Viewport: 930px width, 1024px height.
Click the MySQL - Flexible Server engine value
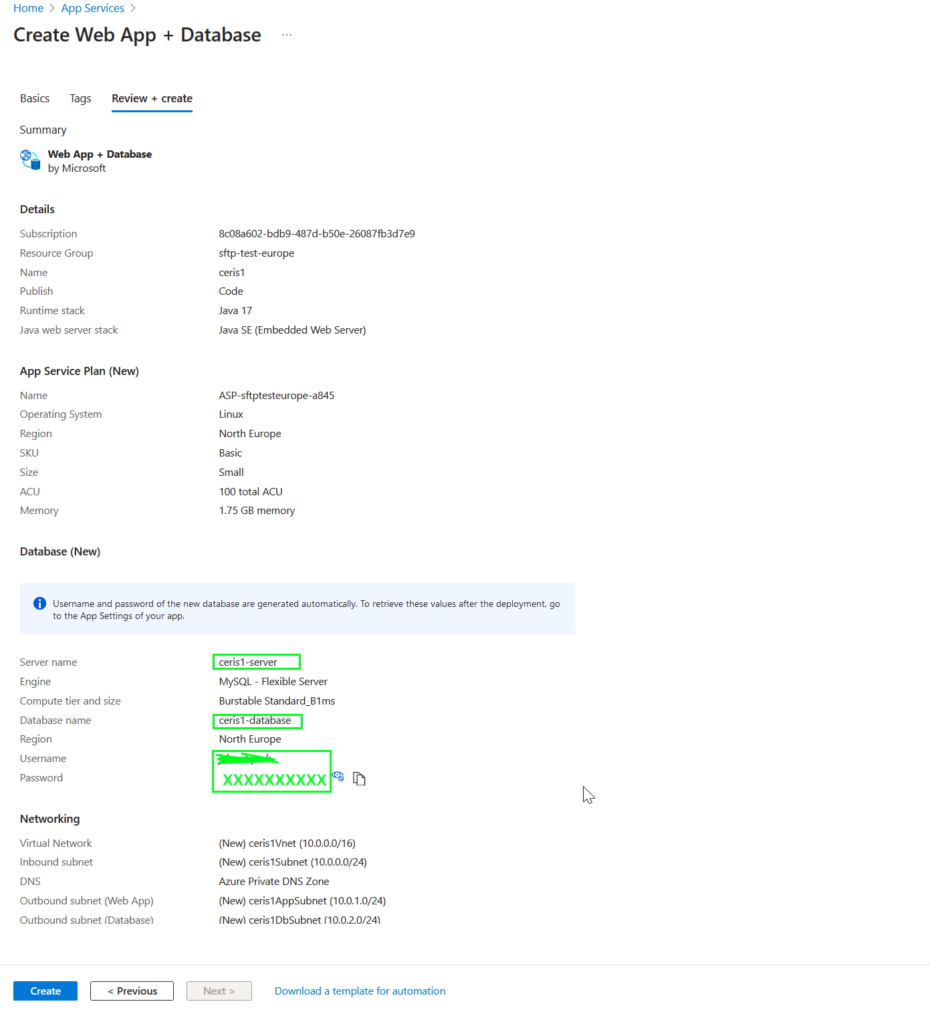click(273, 682)
